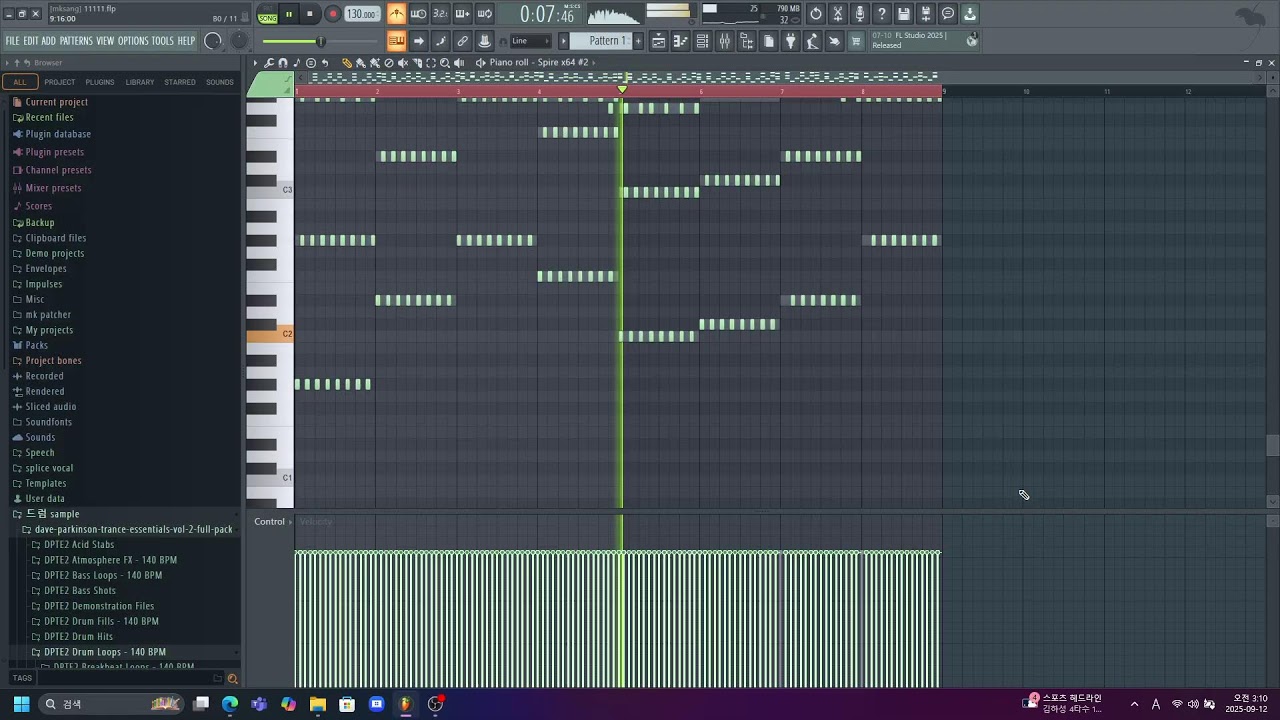Collapse the 드럼 sample folder

pos(52,514)
